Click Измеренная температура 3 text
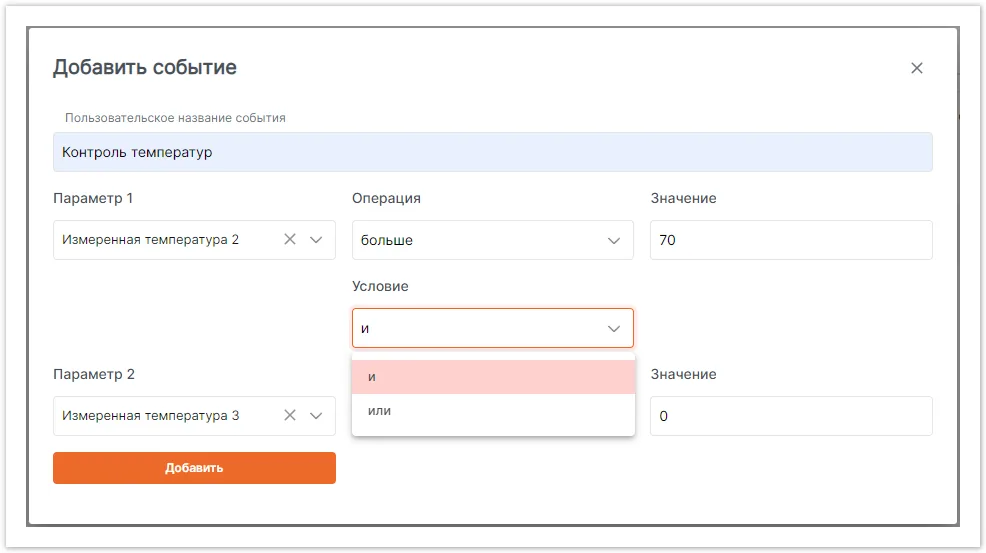Screen dimensions: 986x553 150,416
